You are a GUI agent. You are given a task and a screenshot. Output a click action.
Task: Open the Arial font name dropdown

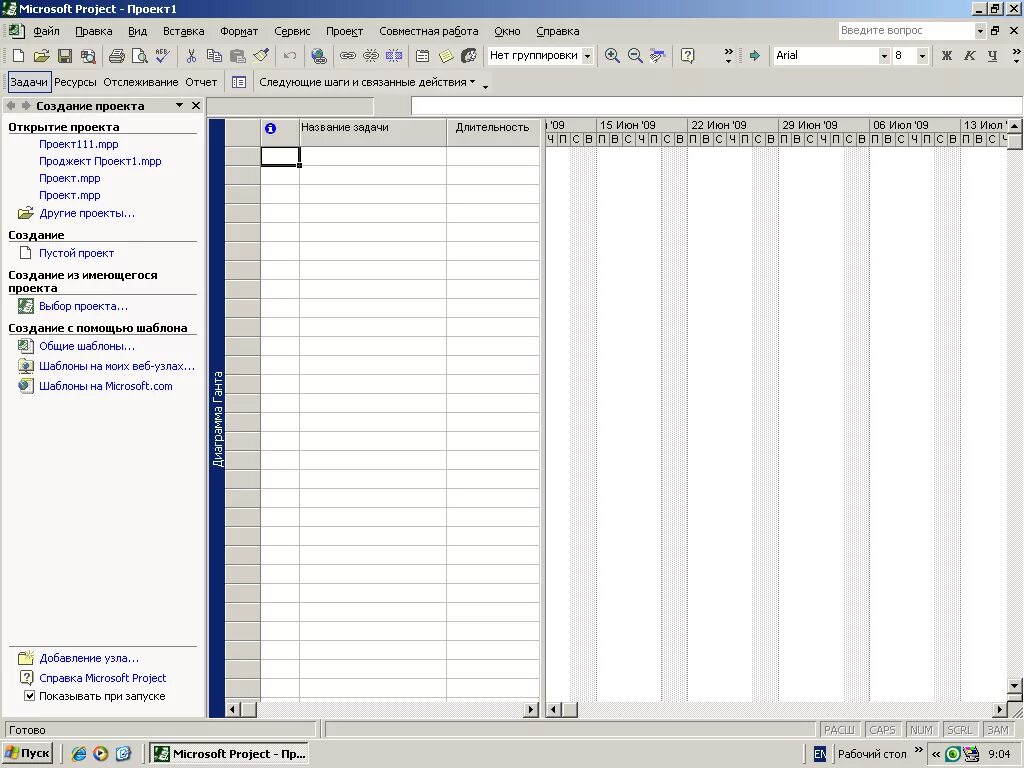[884, 56]
